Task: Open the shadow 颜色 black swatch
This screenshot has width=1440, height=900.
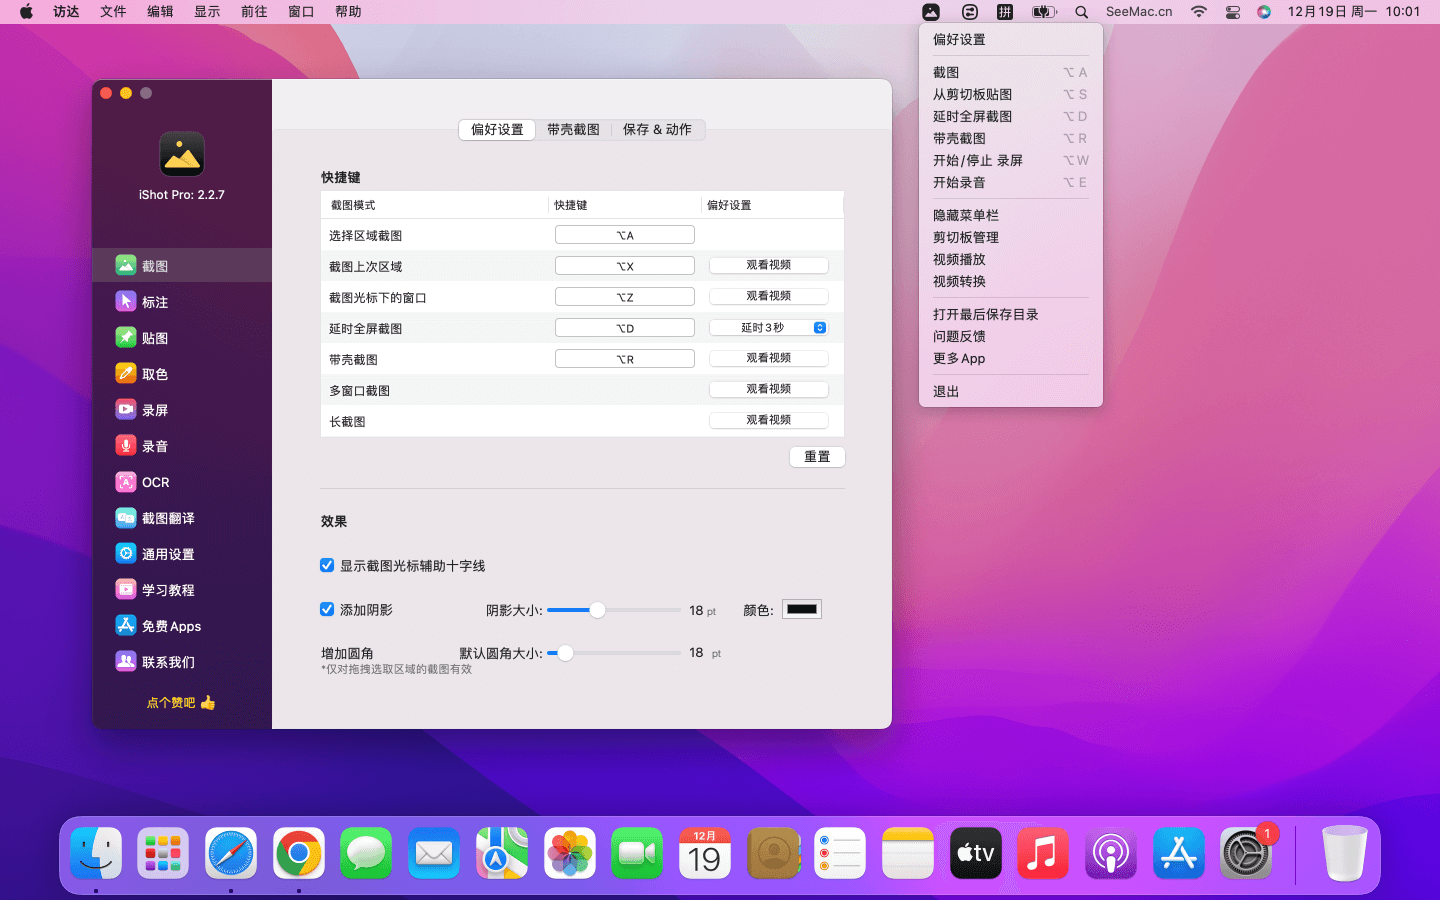Action: (802, 609)
